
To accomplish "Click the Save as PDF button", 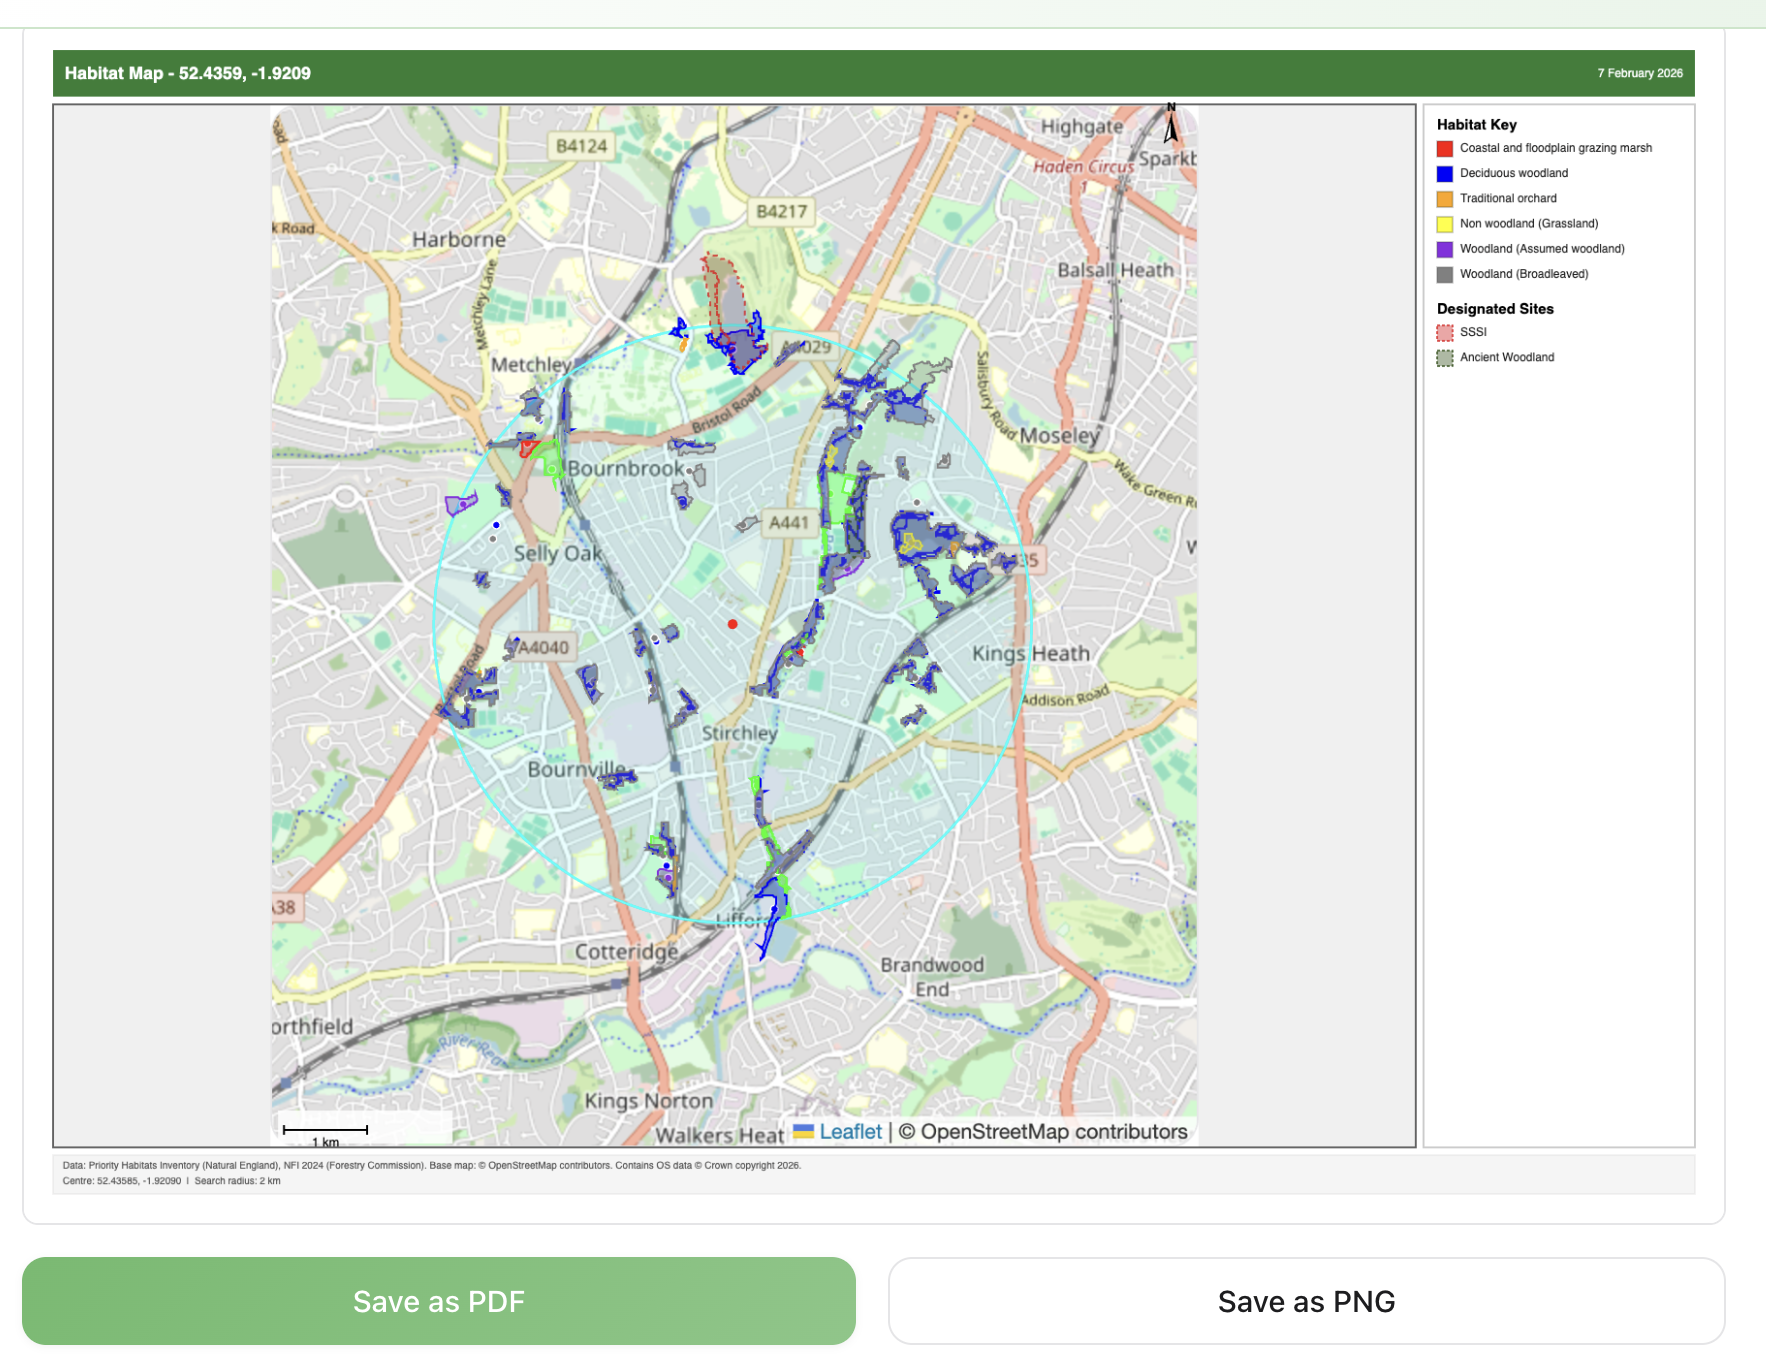I will (x=439, y=1301).
